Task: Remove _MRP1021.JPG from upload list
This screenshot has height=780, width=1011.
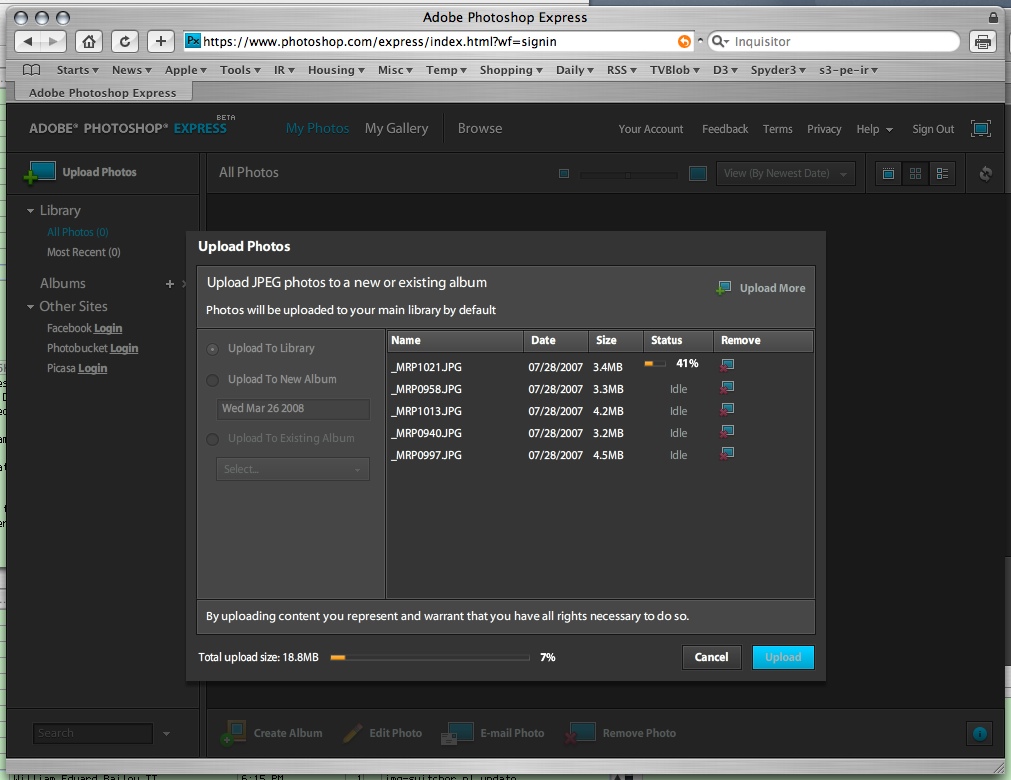Action: click(x=727, y=364)
